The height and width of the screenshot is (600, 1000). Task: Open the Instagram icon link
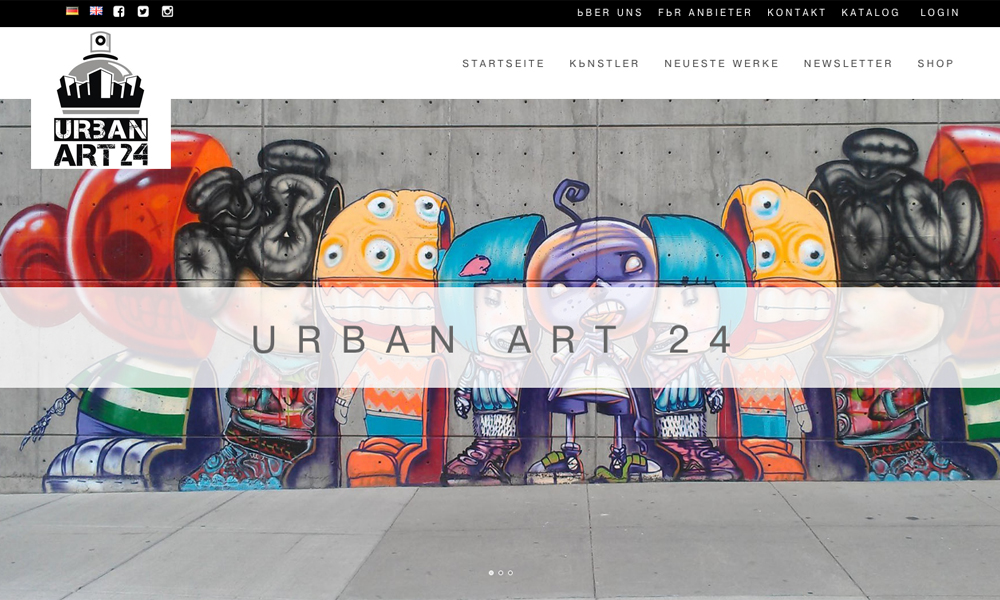(x=168, y=11)
